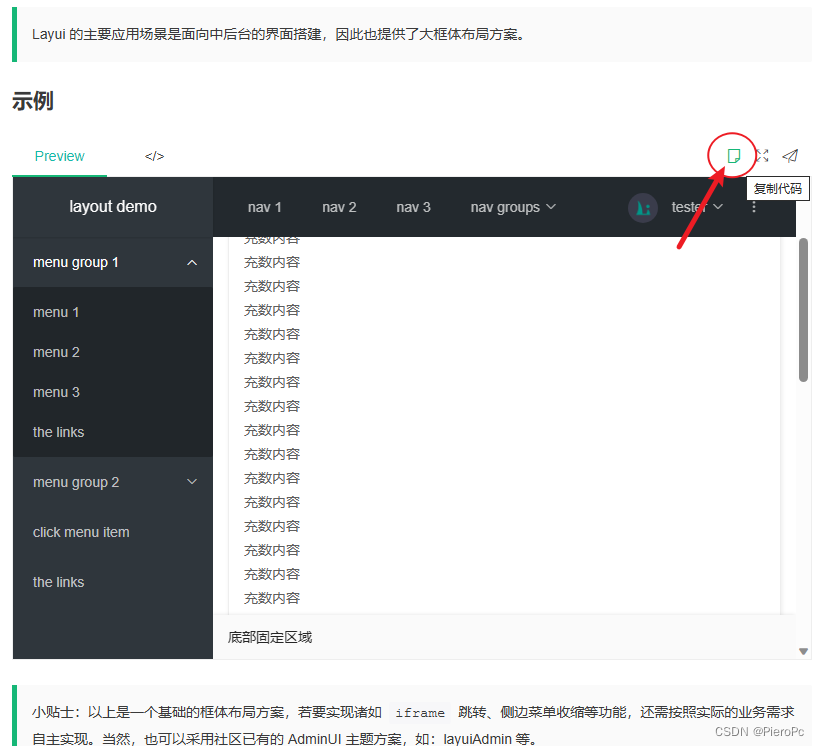Click the scrollbar down arrow
The width and height of the screenshot is (819, 746).
coord(803,651)
